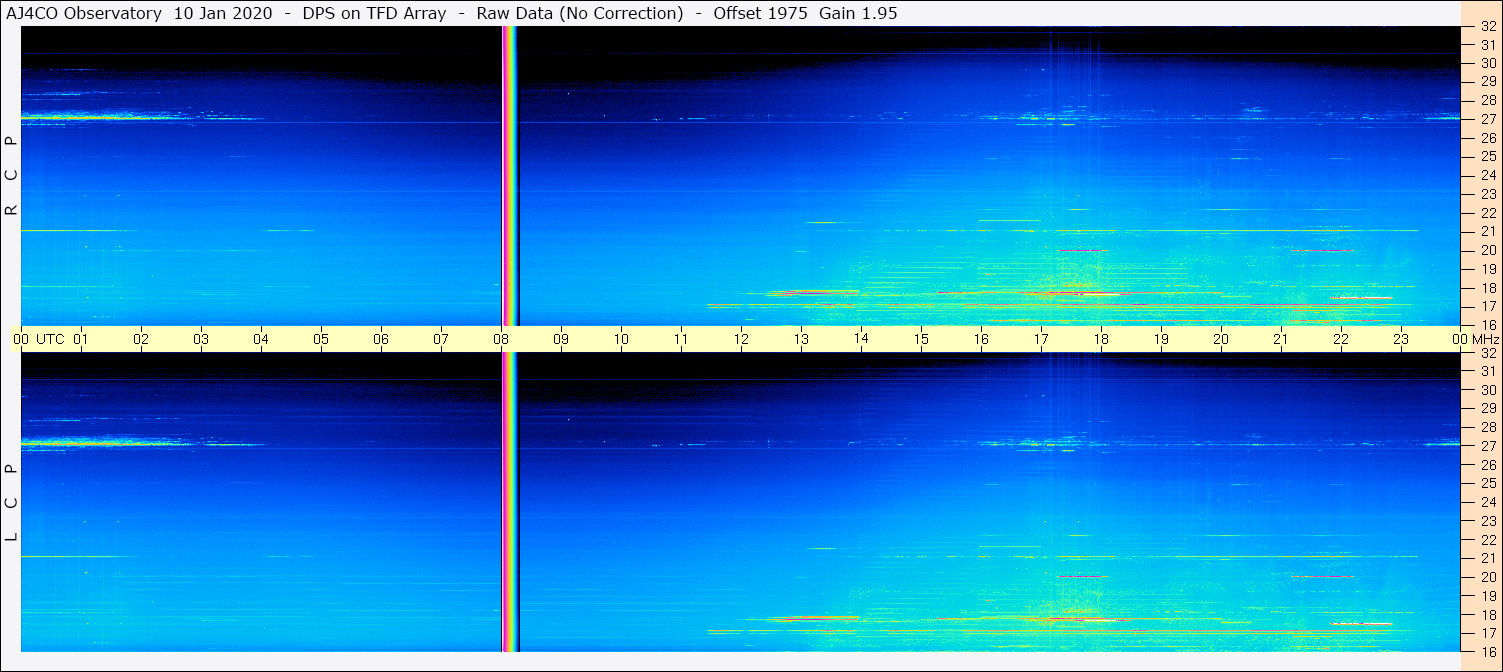Click the 12 hour mark on time axis
1503x672 pixels.
pyautogui.click(x=741, y=339)
